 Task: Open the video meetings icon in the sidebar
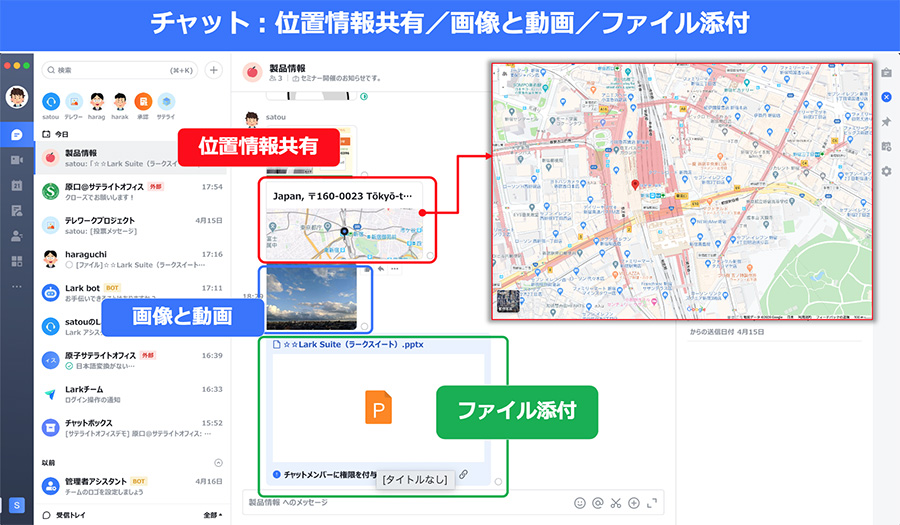click(17, 160)
